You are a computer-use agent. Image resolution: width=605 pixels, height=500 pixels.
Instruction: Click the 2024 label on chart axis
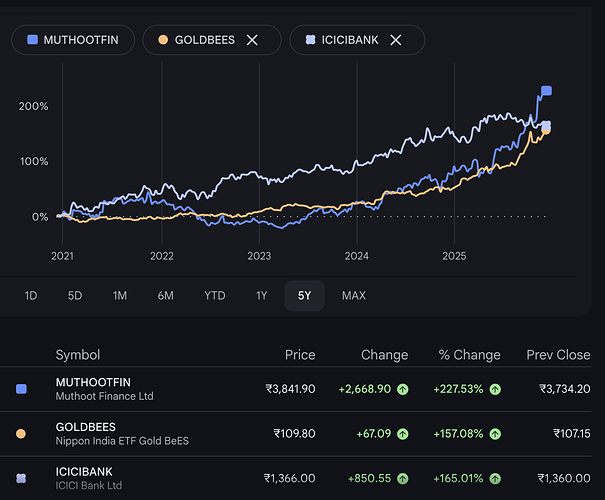click(x=357, y=256)
